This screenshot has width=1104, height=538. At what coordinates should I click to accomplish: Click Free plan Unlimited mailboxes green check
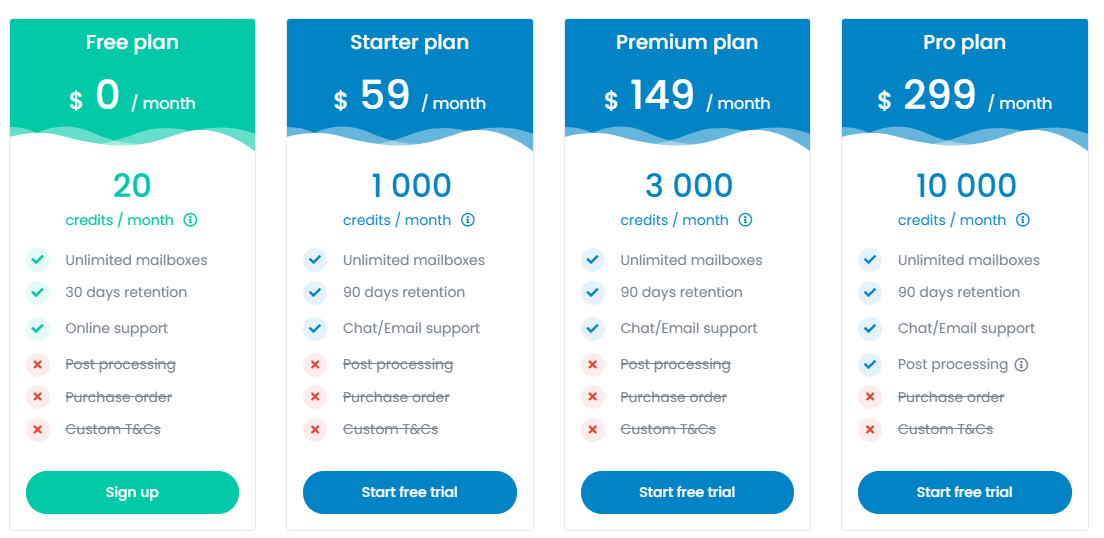[37, 260]
